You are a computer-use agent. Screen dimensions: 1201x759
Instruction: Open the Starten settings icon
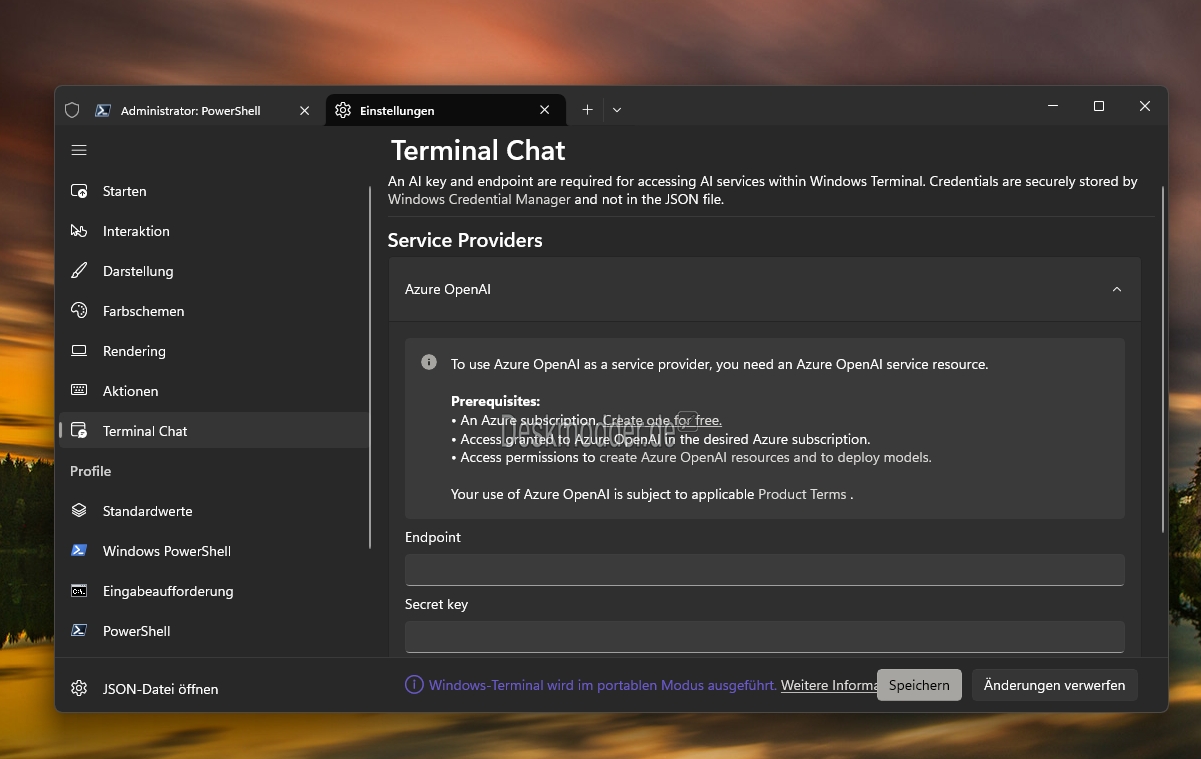point(79,191)
